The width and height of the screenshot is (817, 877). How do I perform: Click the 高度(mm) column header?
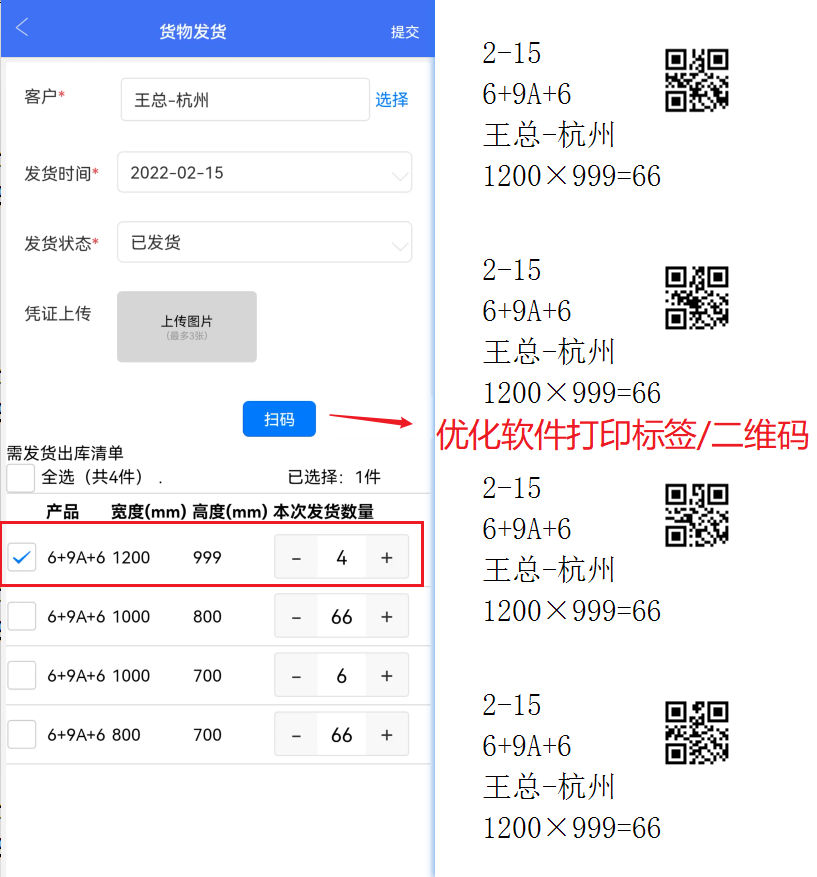[230, 511]
